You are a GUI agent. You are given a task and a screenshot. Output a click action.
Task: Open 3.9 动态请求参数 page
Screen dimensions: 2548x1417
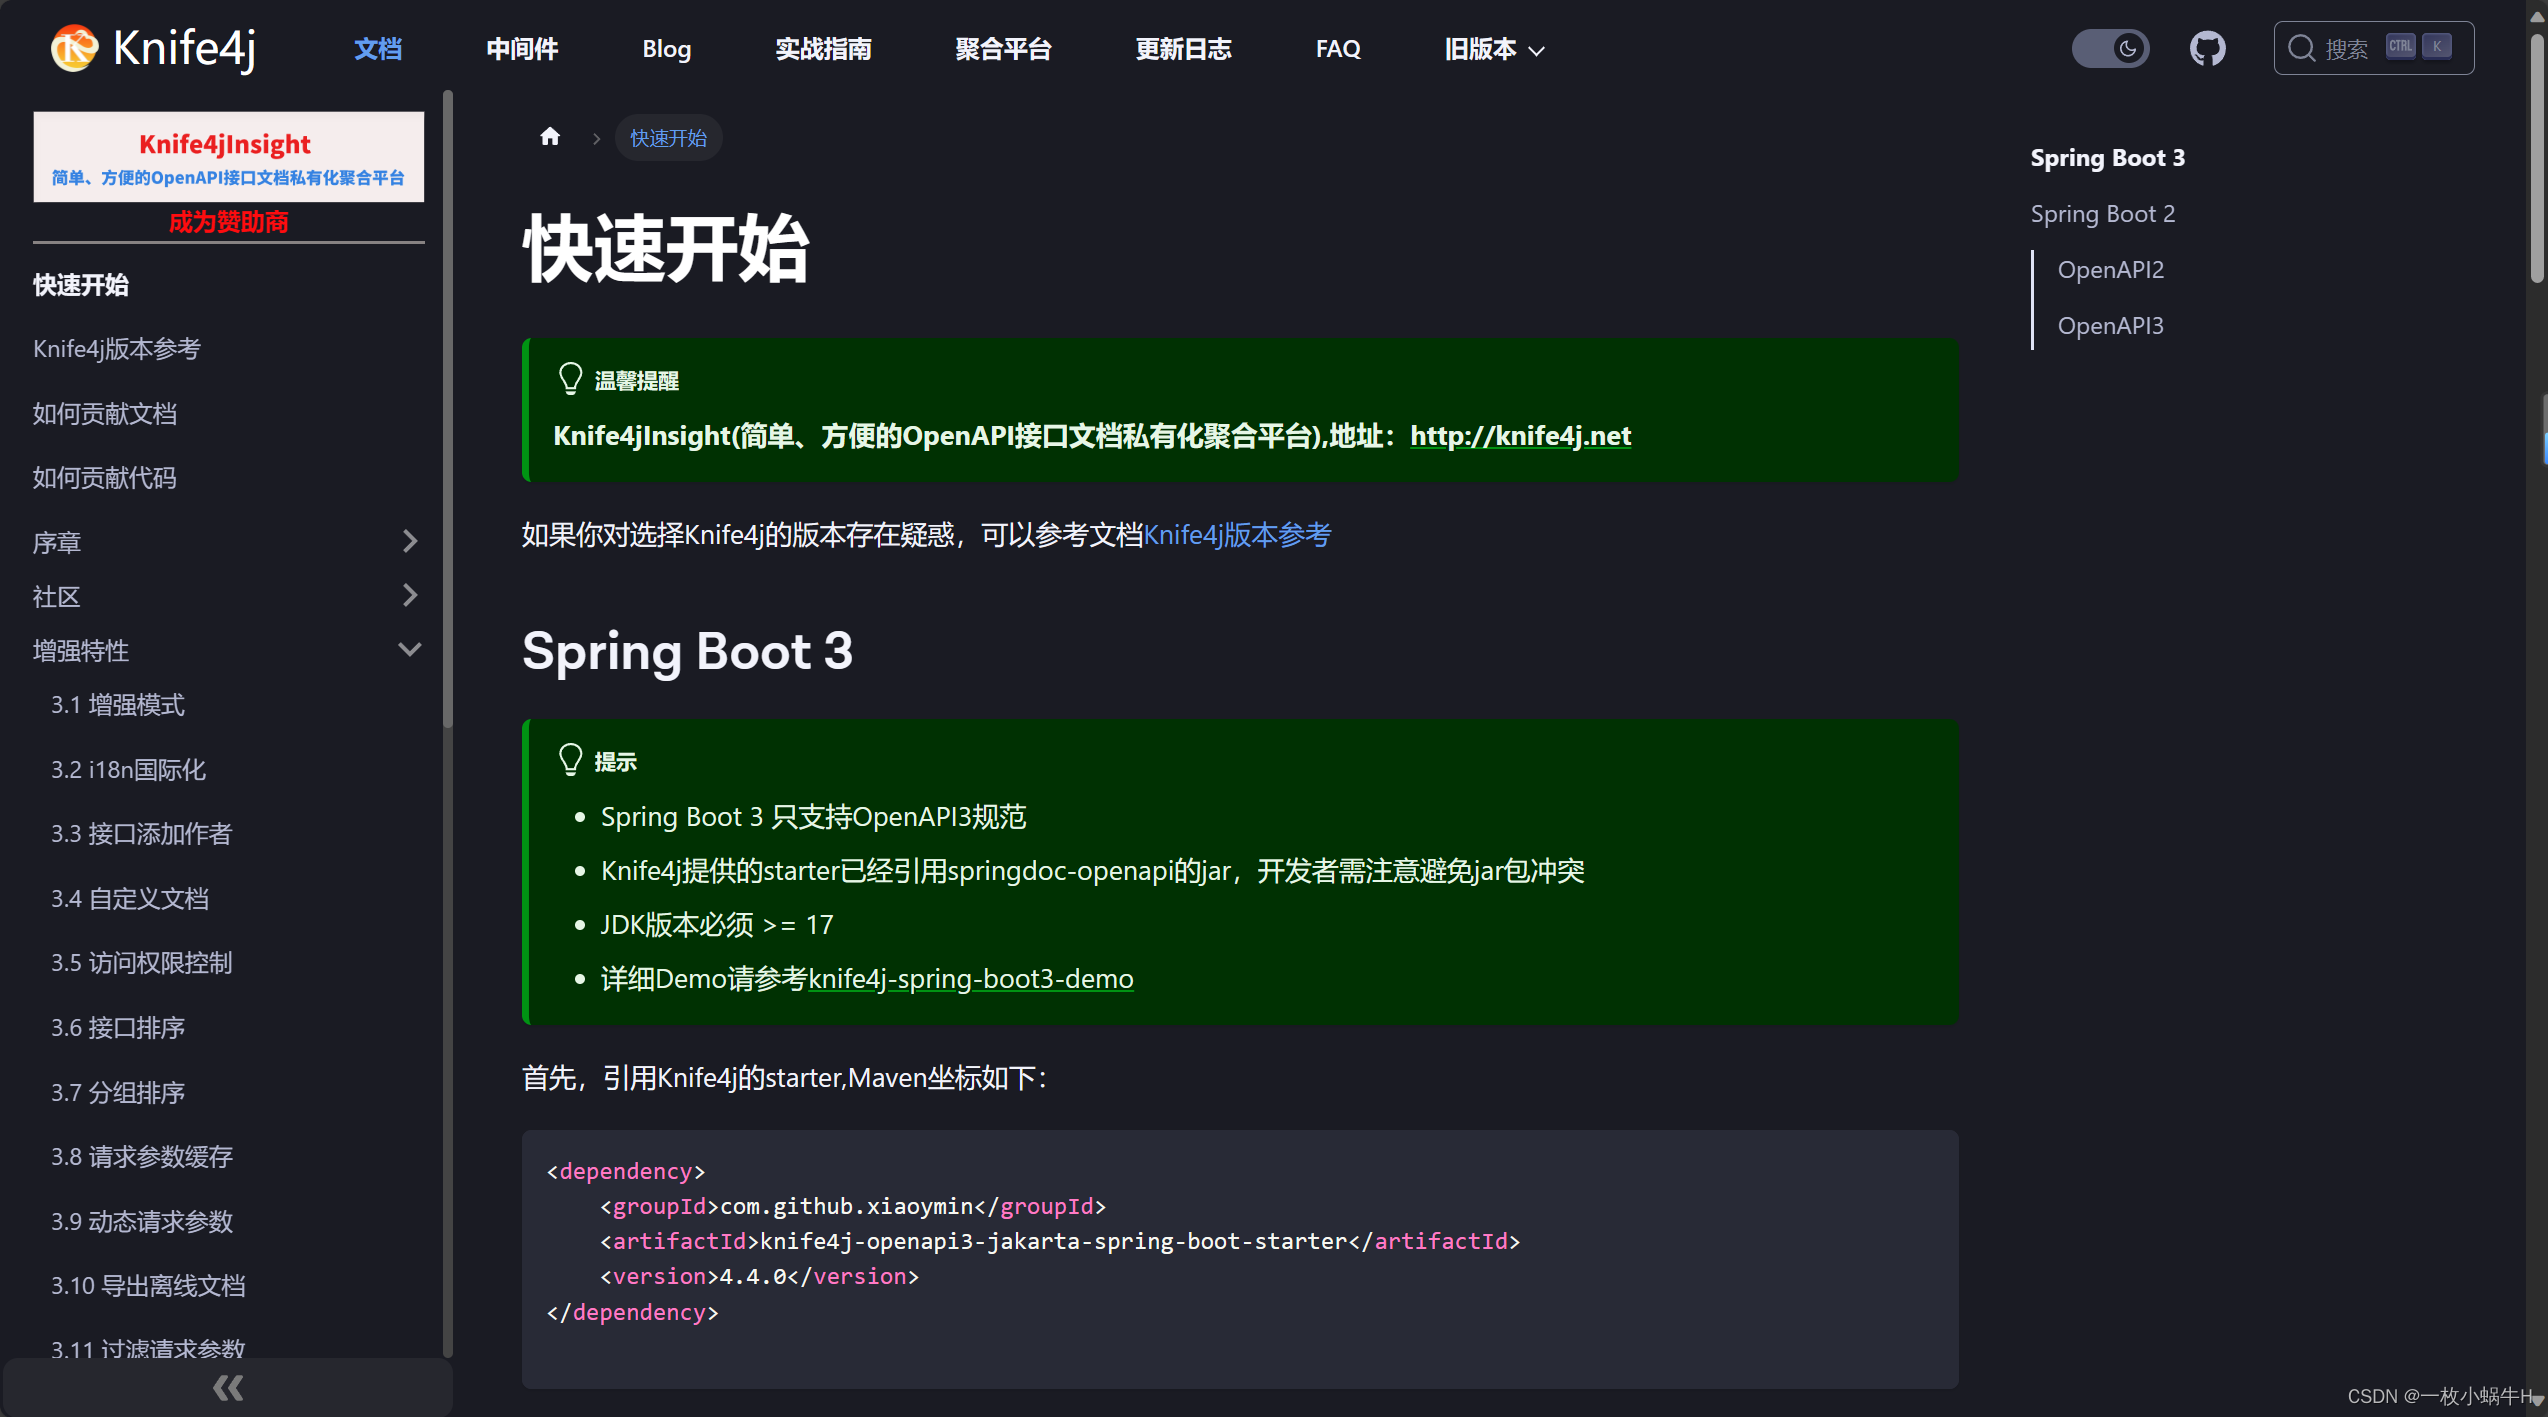(x=142, y=1222)
